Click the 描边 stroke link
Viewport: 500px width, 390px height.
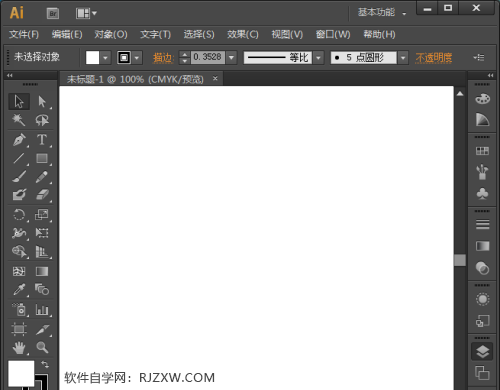(x=163, y=58)
